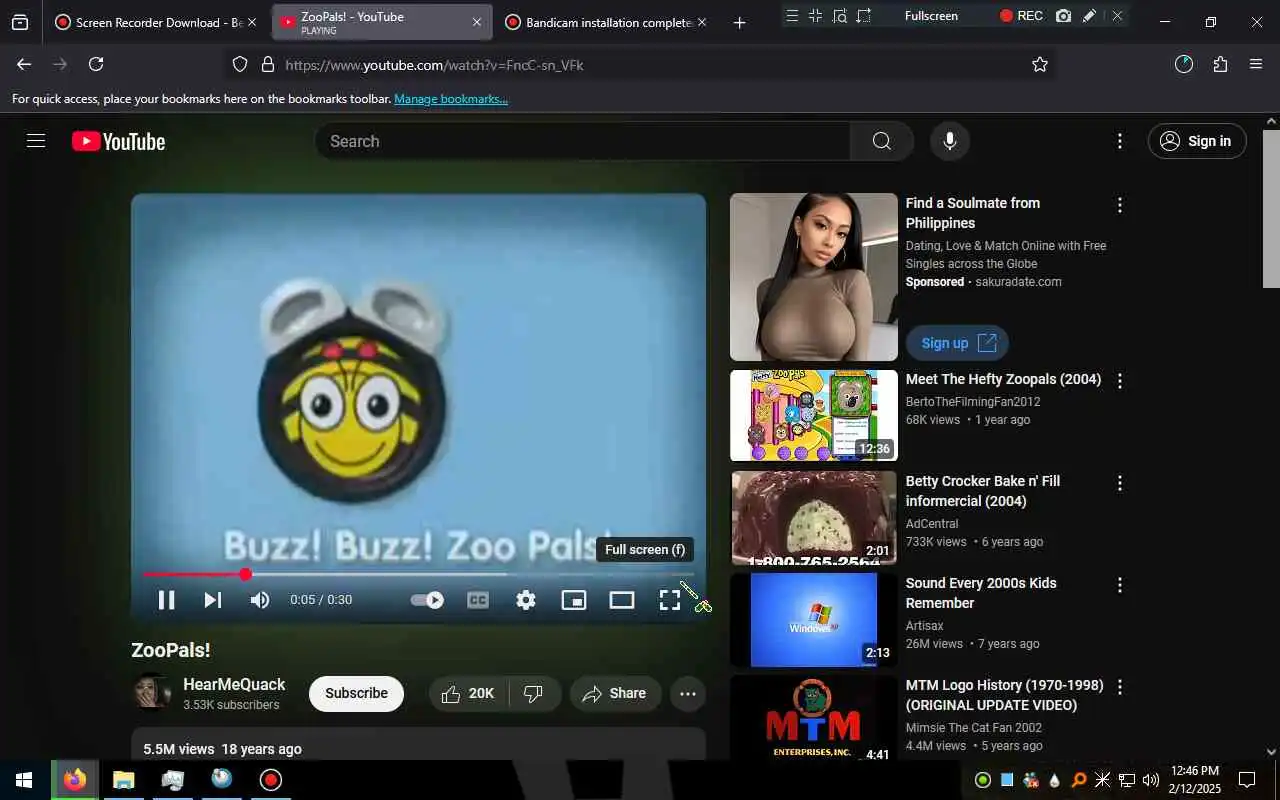Image resolution: width=1280 pixels, height=800 pixels.
Task: Play Sound Every 2000s Kids Remember thumbnail
Action: pos(814,619)
